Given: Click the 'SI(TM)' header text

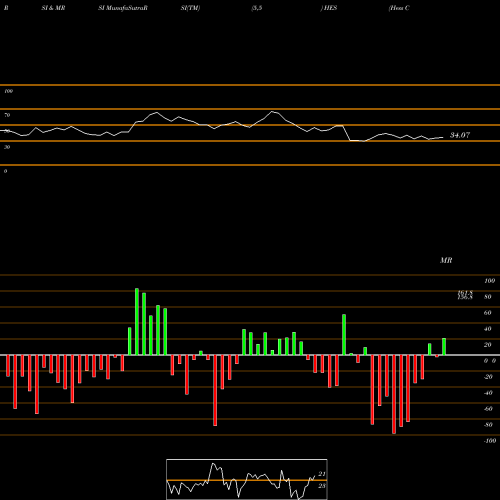Looking at the screenshot, I should pyautogui.click(x=190, y=8).
